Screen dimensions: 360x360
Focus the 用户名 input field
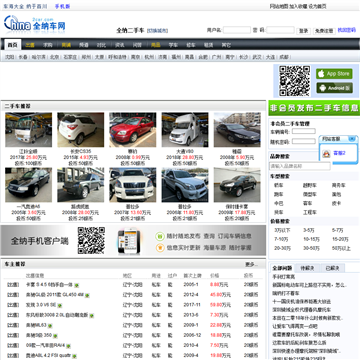pos(237,30)
